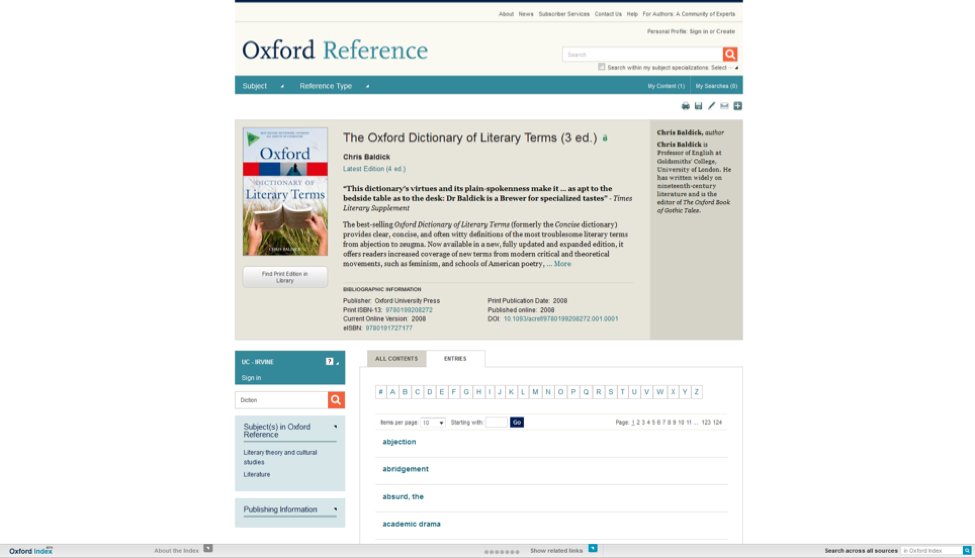Click the main header Search field
This screenshot has width=975, height=558.
coord(642,54)
